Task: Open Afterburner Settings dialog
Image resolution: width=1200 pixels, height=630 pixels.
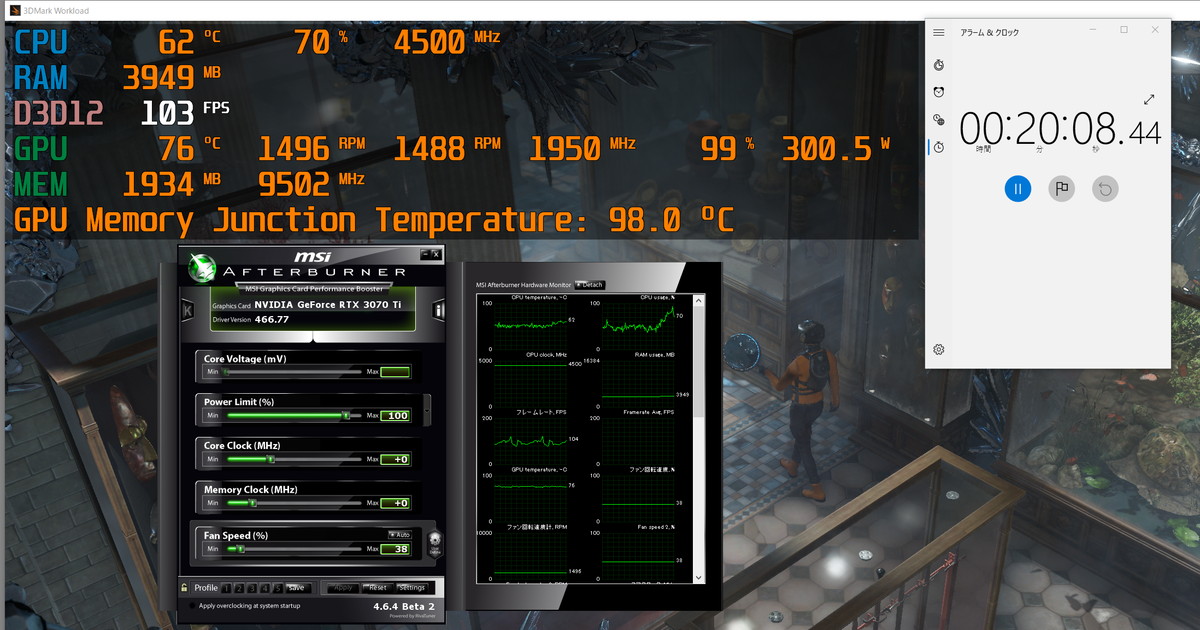Action: click(412, 588)
